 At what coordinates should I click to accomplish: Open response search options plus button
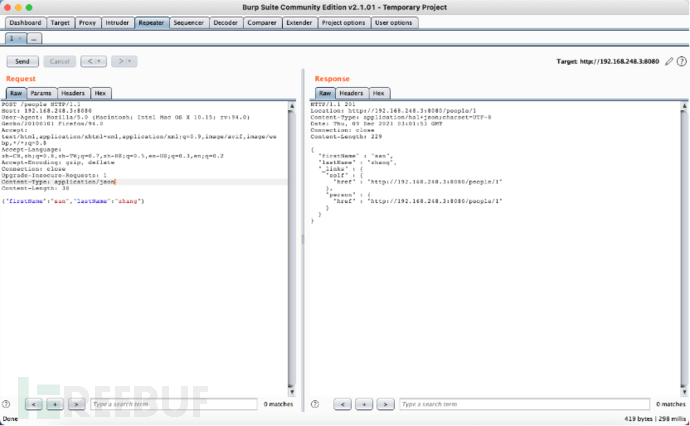tap(364, 404)
